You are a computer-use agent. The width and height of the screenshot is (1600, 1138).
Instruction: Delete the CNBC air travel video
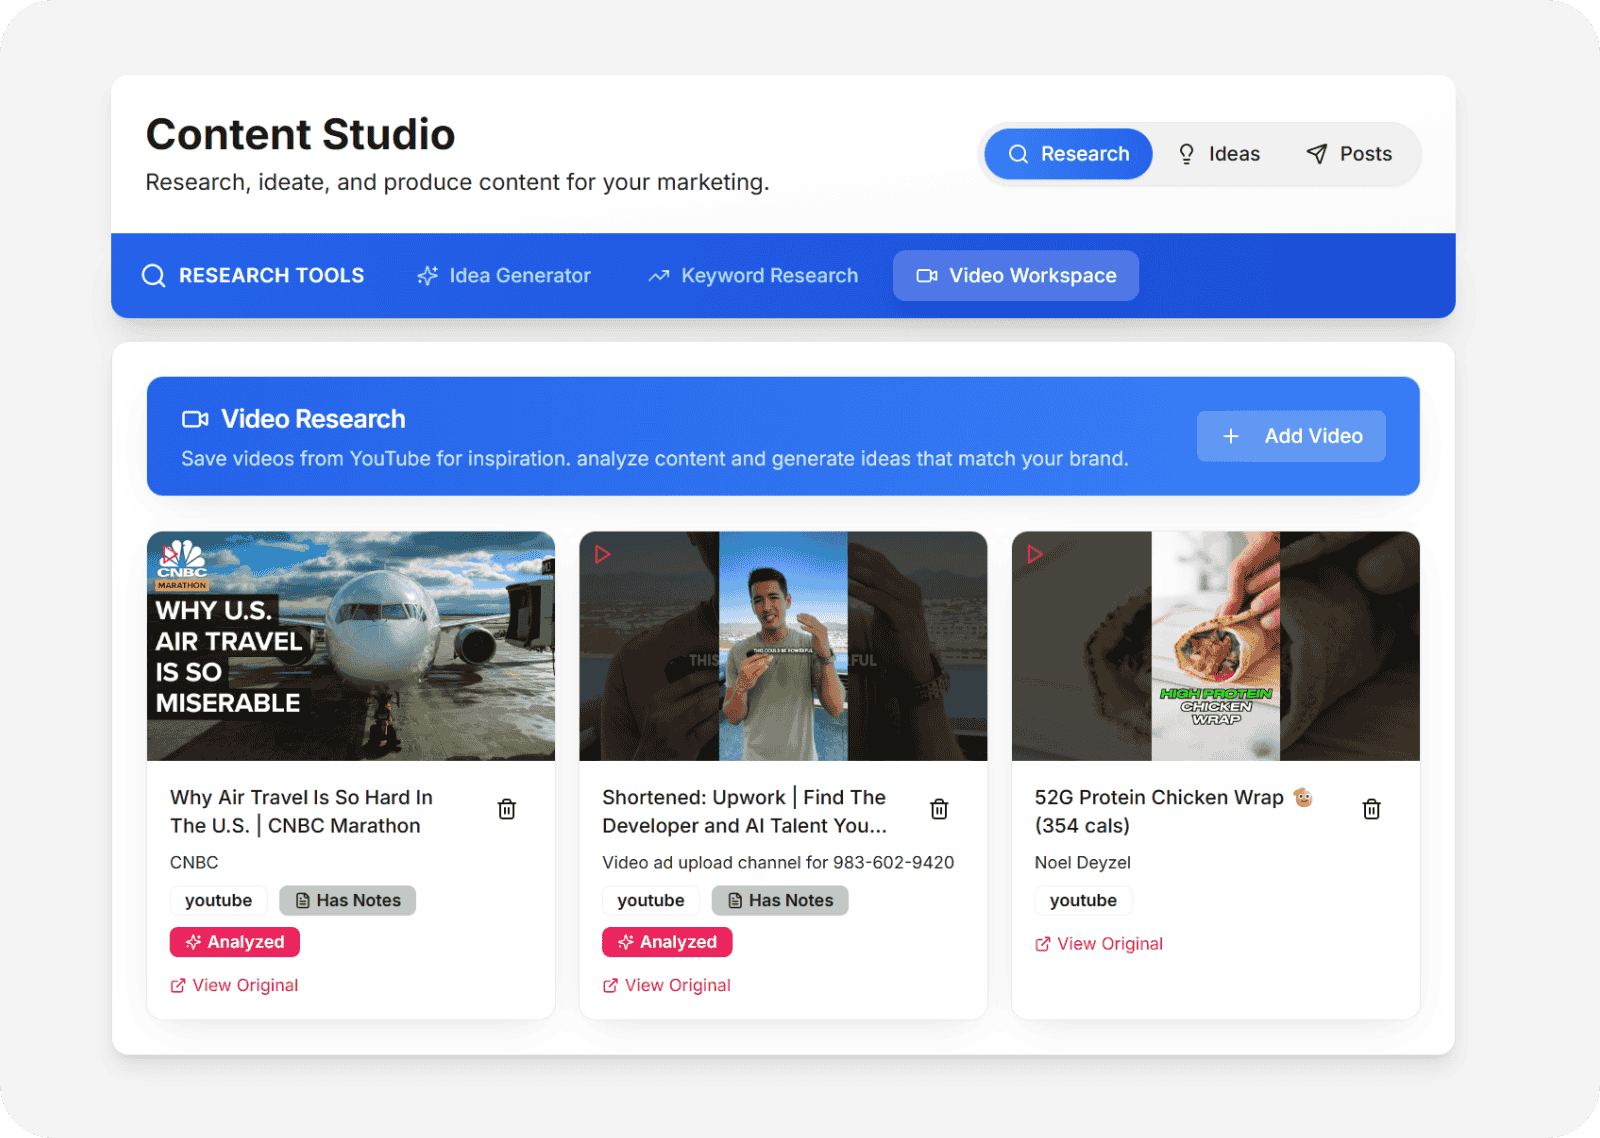click(x=507, y=809)
